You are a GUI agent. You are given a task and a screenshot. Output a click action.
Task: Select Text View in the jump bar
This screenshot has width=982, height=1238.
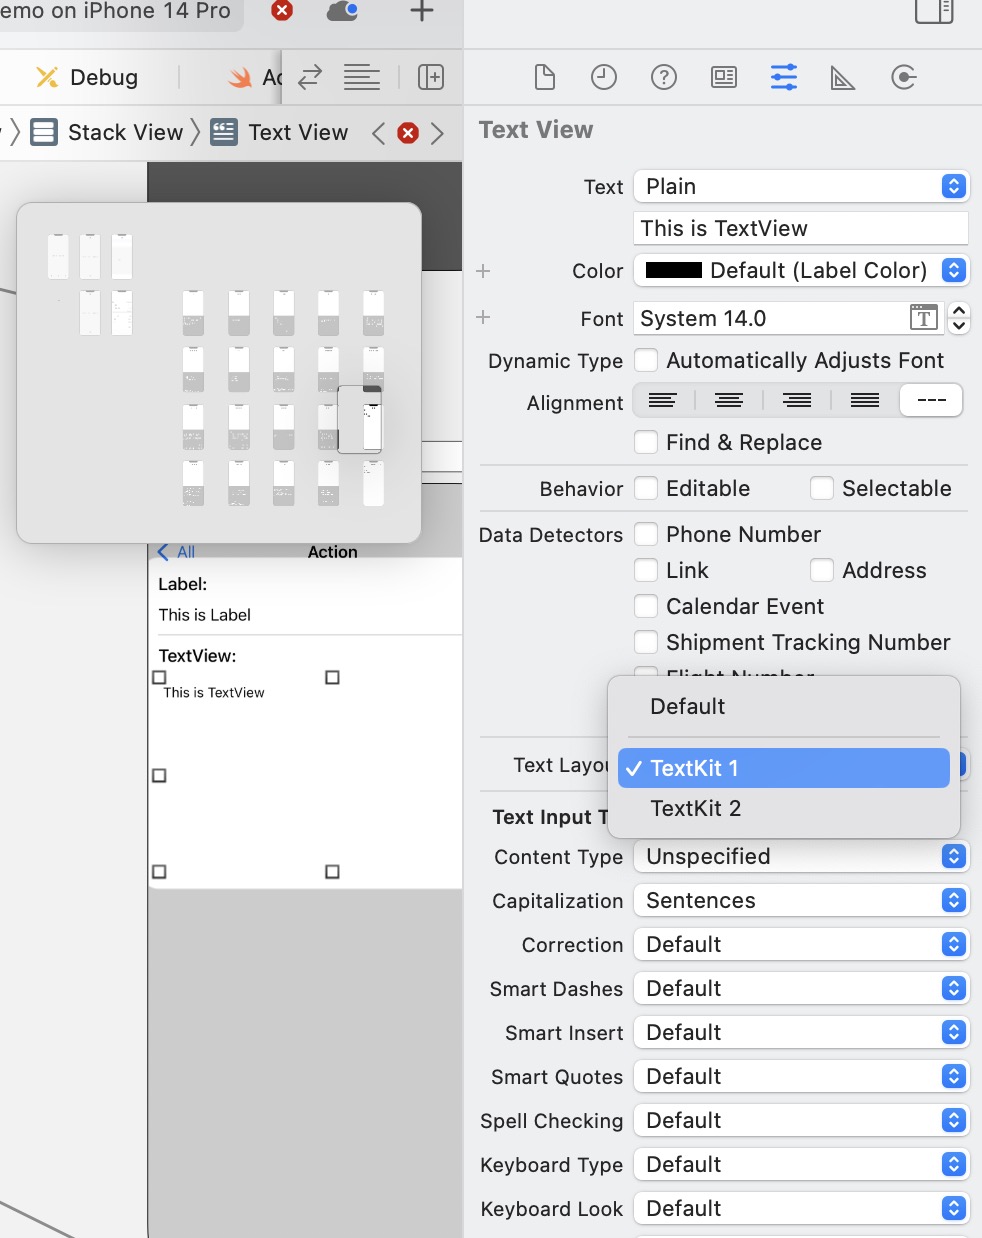click(x=280, y=132)
